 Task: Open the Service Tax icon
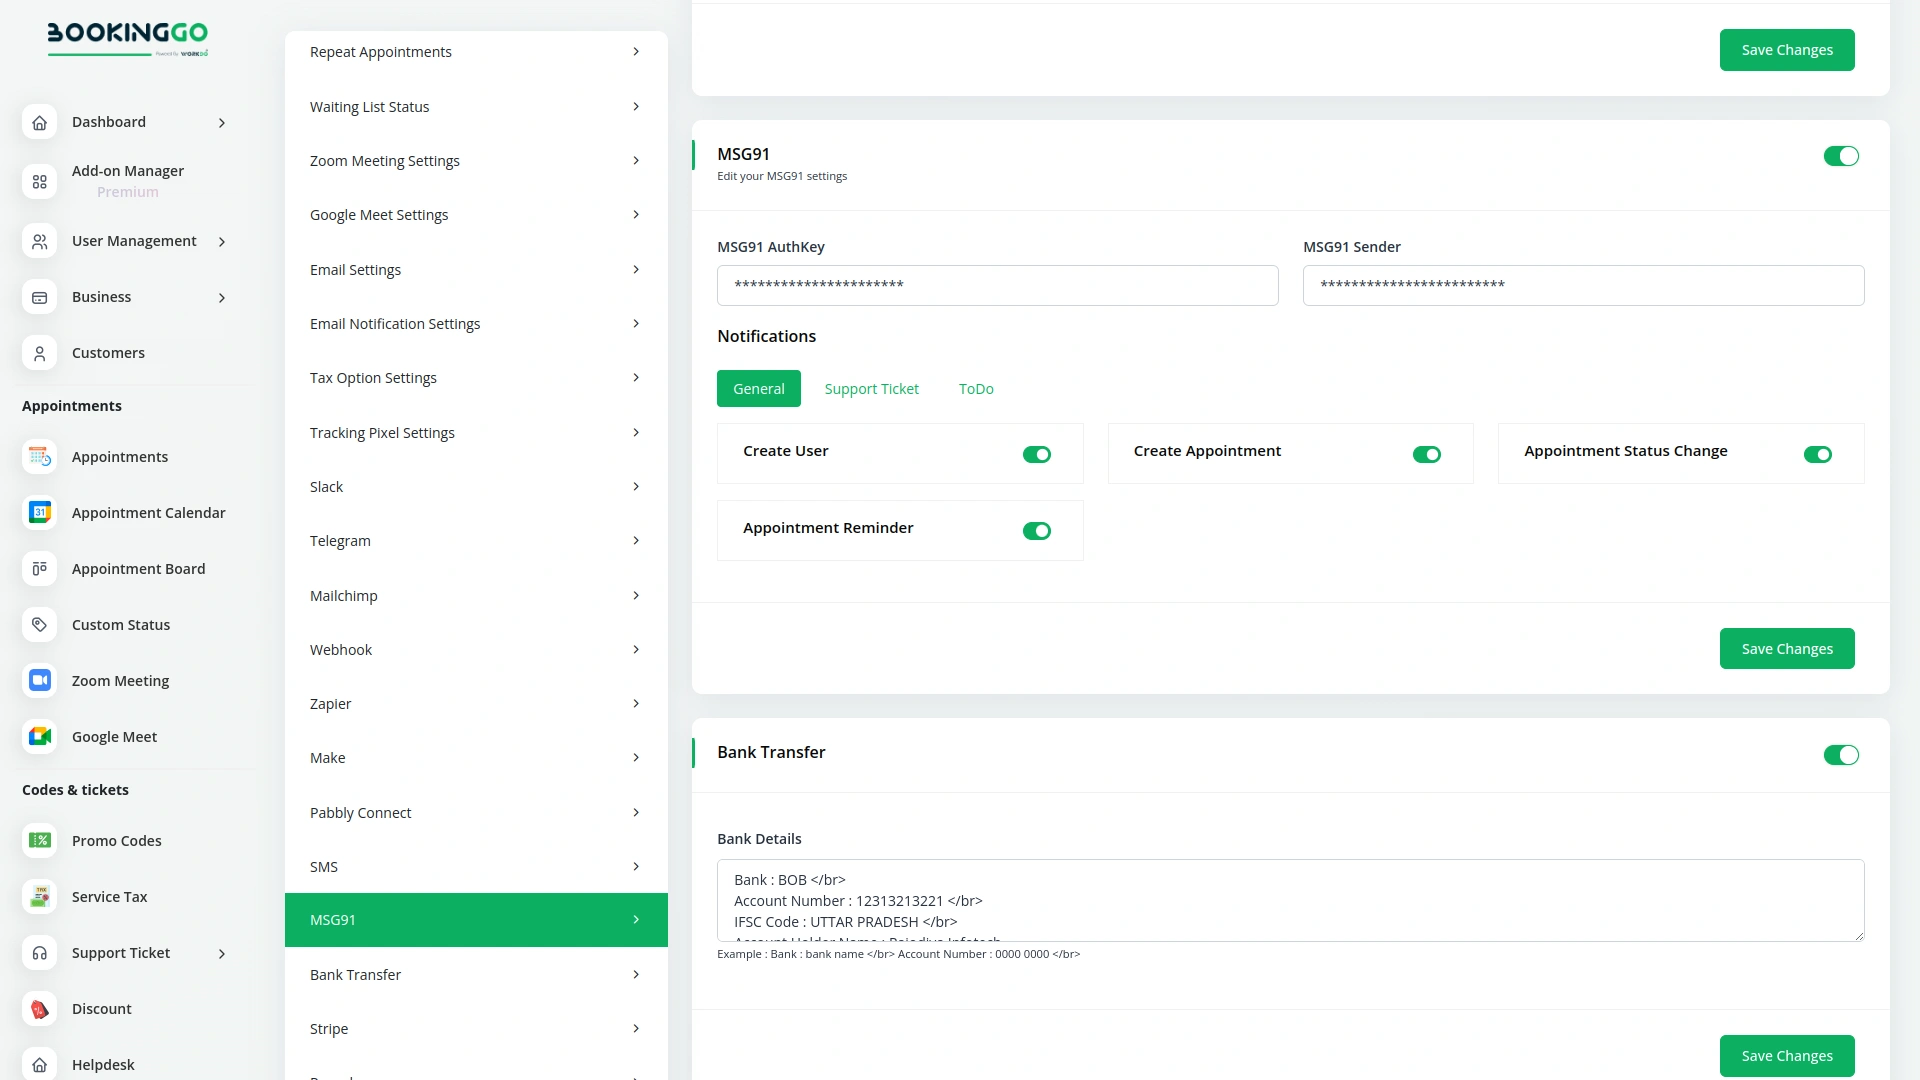coord(39,896)
